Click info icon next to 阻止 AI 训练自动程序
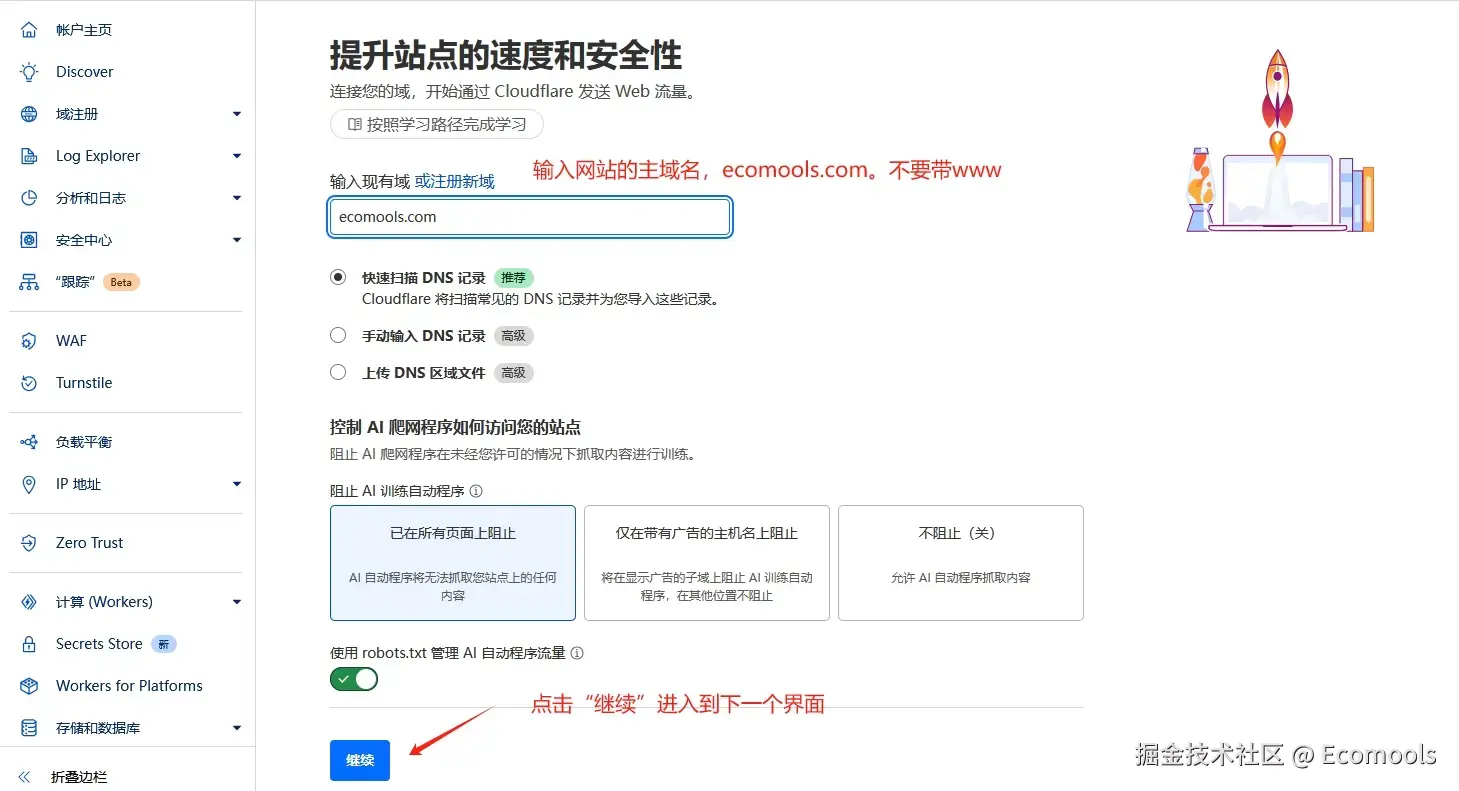This screenshot has height=791, width=1459. point(476,491)
